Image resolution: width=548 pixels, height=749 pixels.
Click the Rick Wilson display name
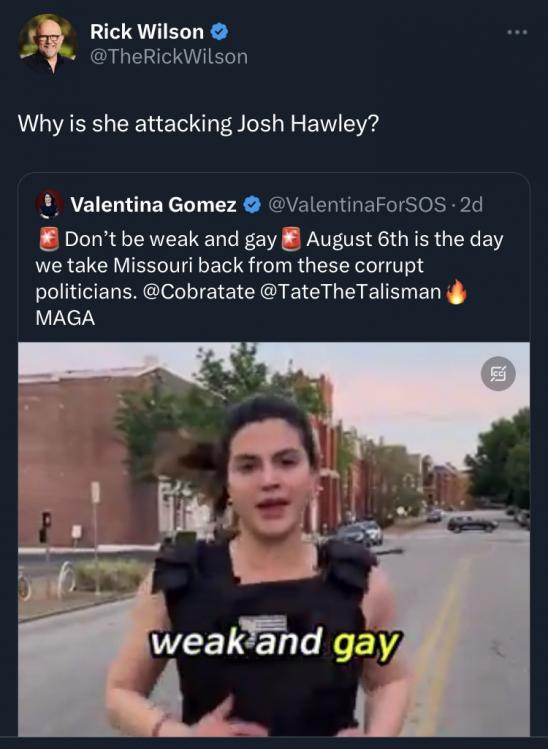click(x=147, y=32)
